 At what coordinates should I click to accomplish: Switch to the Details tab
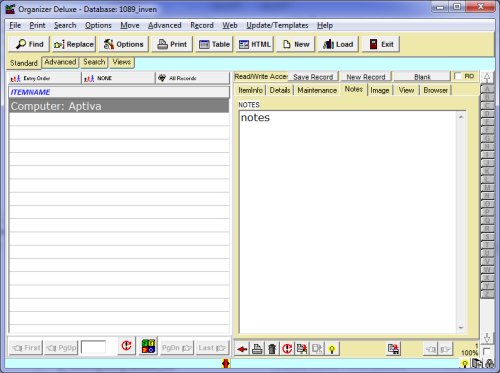pos(280,90)
